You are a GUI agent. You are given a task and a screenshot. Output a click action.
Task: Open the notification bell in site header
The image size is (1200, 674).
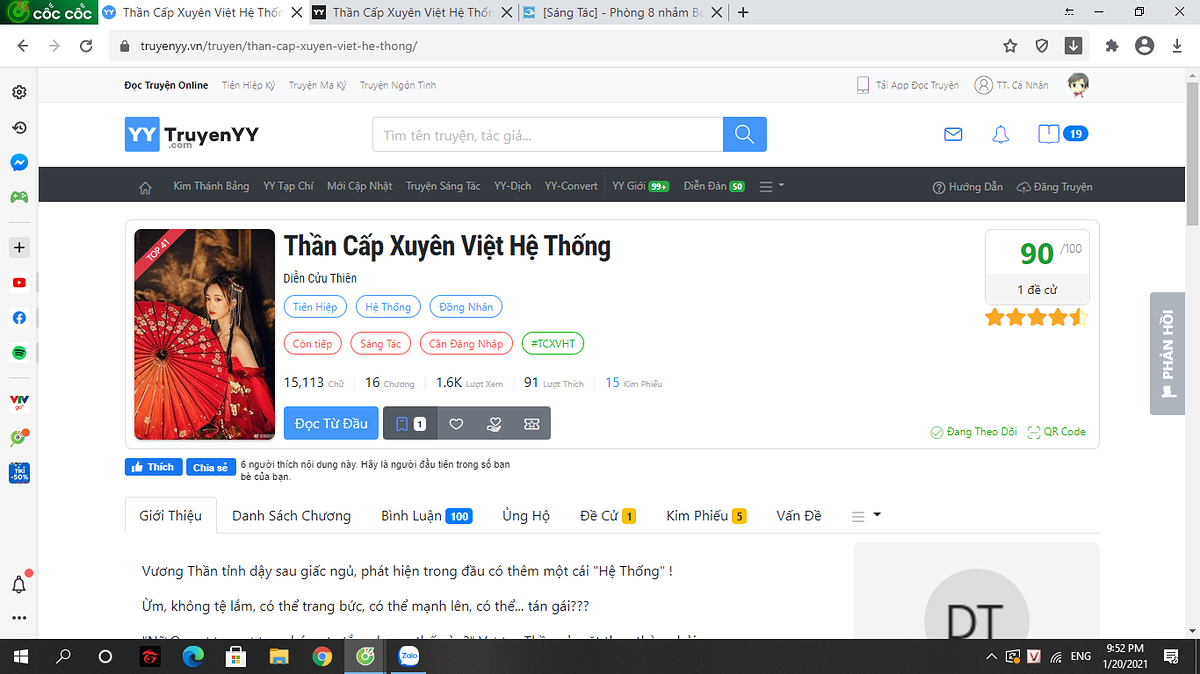[x=1000, y=135]
